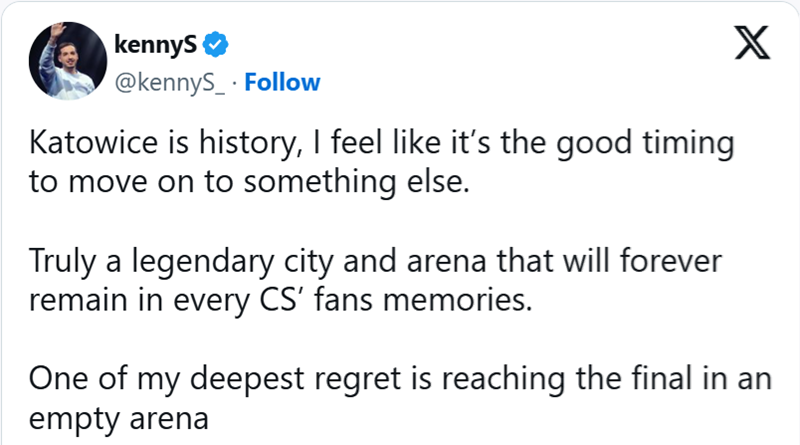Click the word "forever" in tweet
Screen dimensions: 800x445
(x=671, y=260)
